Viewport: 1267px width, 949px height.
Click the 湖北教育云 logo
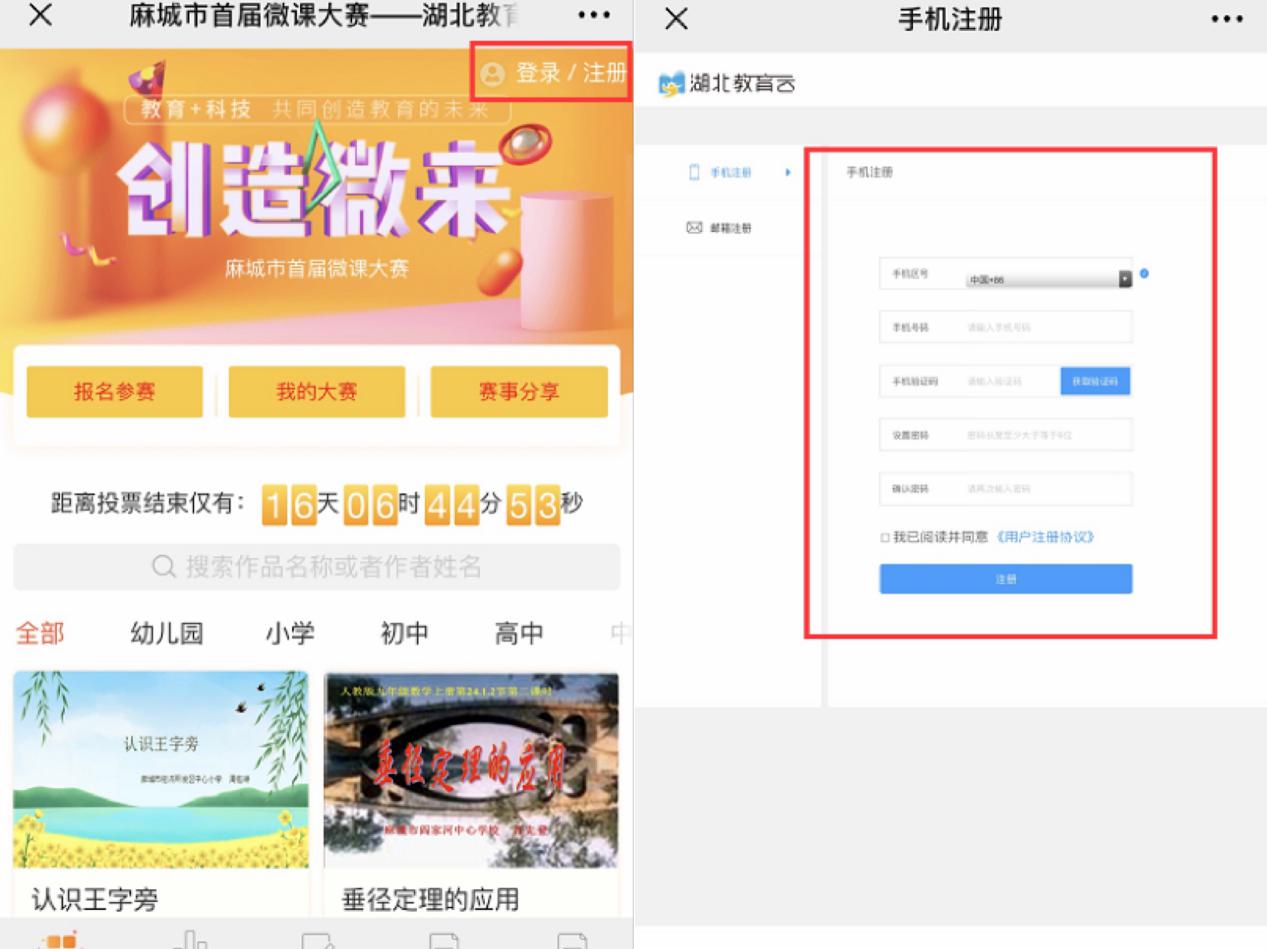(x=727, y=84)
